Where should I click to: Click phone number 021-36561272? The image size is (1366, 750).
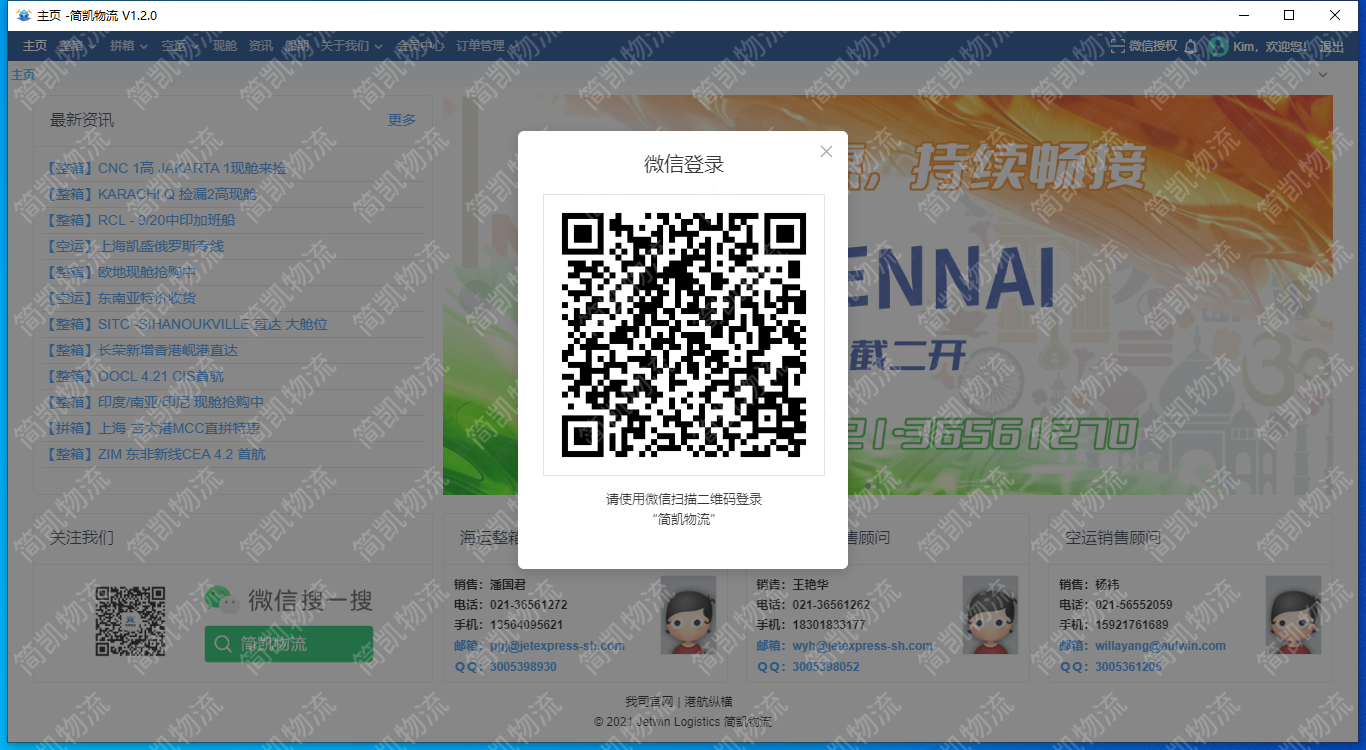pos(529,605)
